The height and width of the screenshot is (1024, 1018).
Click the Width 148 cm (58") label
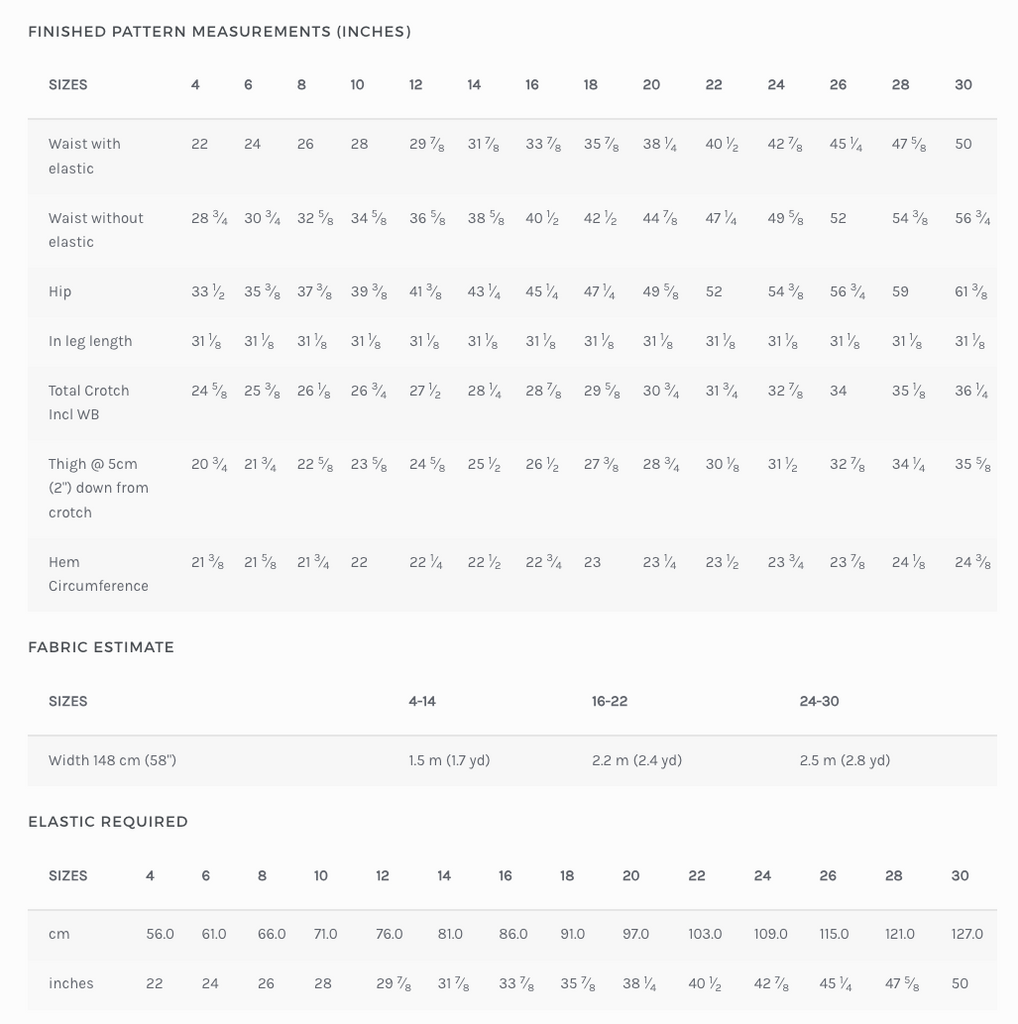point(112,761)
